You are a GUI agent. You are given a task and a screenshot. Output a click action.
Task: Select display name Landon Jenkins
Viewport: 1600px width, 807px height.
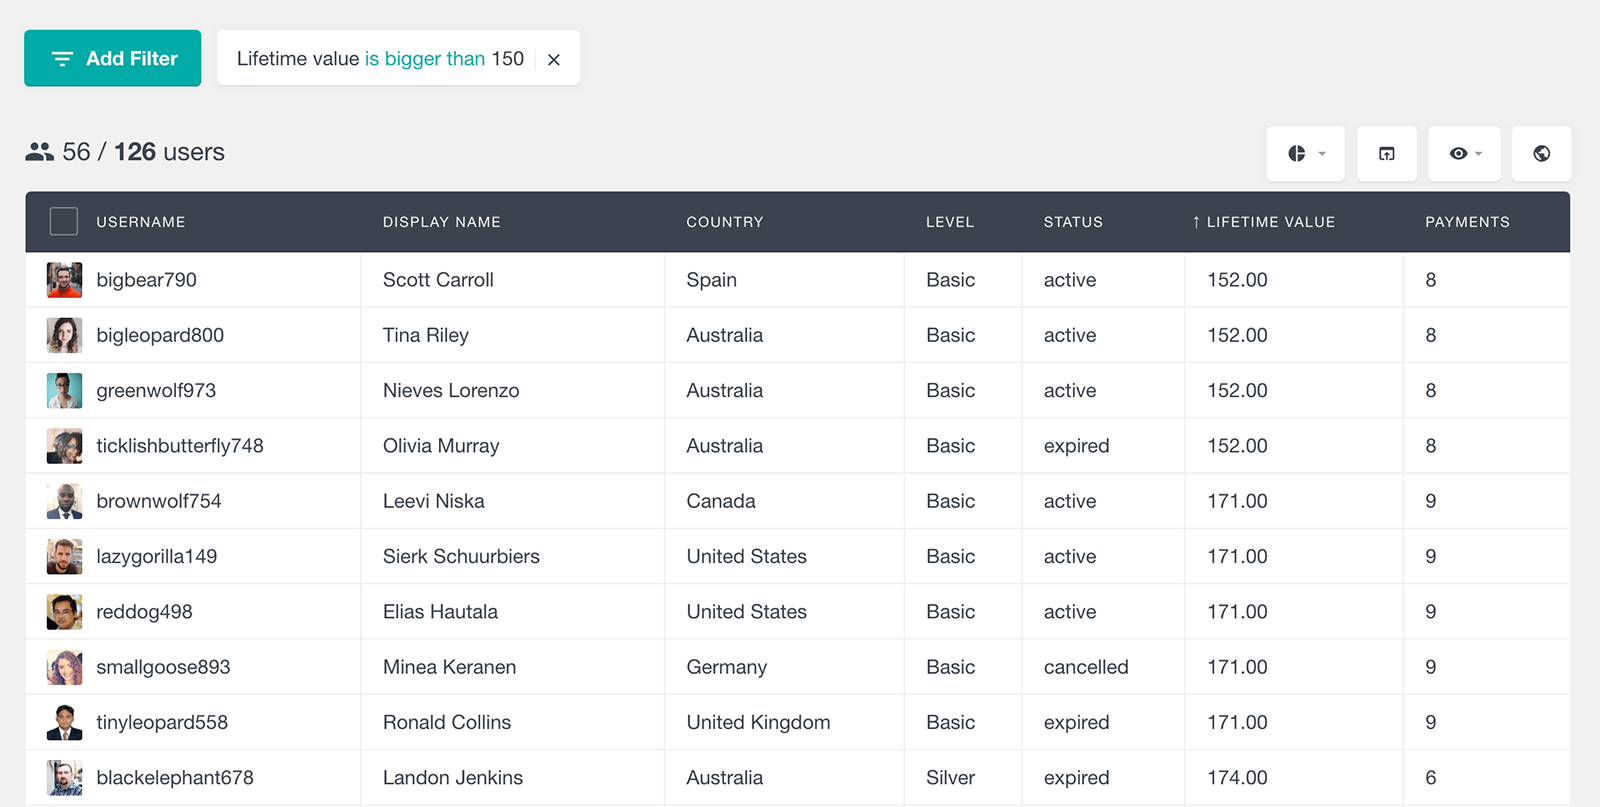pos(453,778)
